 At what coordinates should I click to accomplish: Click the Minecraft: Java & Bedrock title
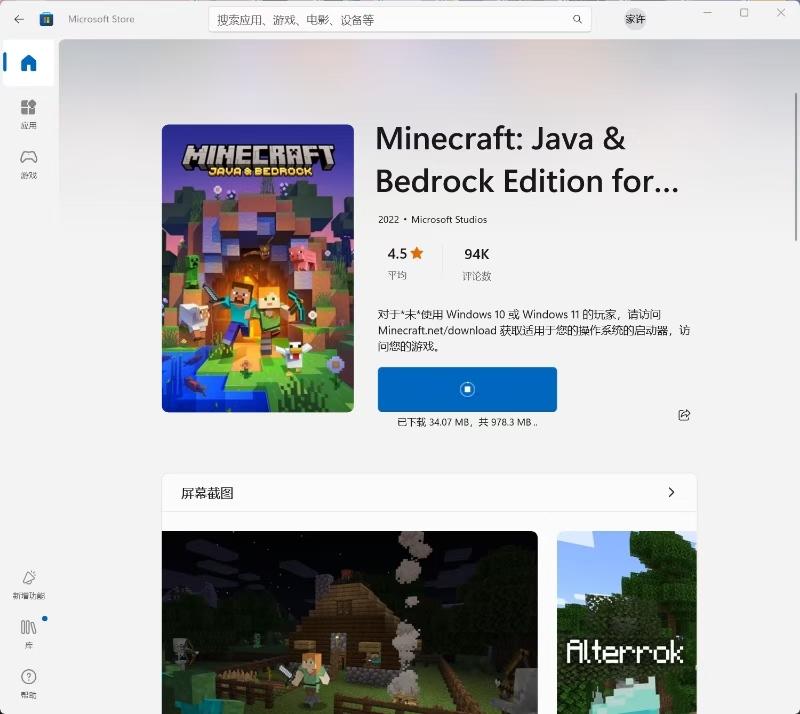(x=527, y=159)
